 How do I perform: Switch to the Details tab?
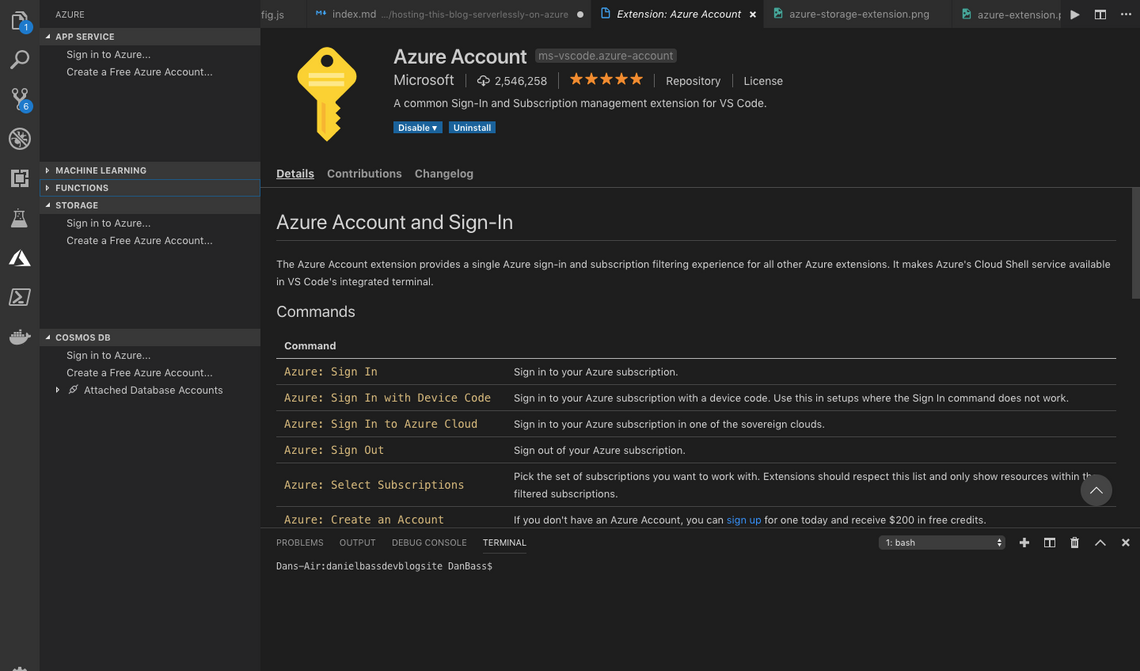tap(295, 174)
